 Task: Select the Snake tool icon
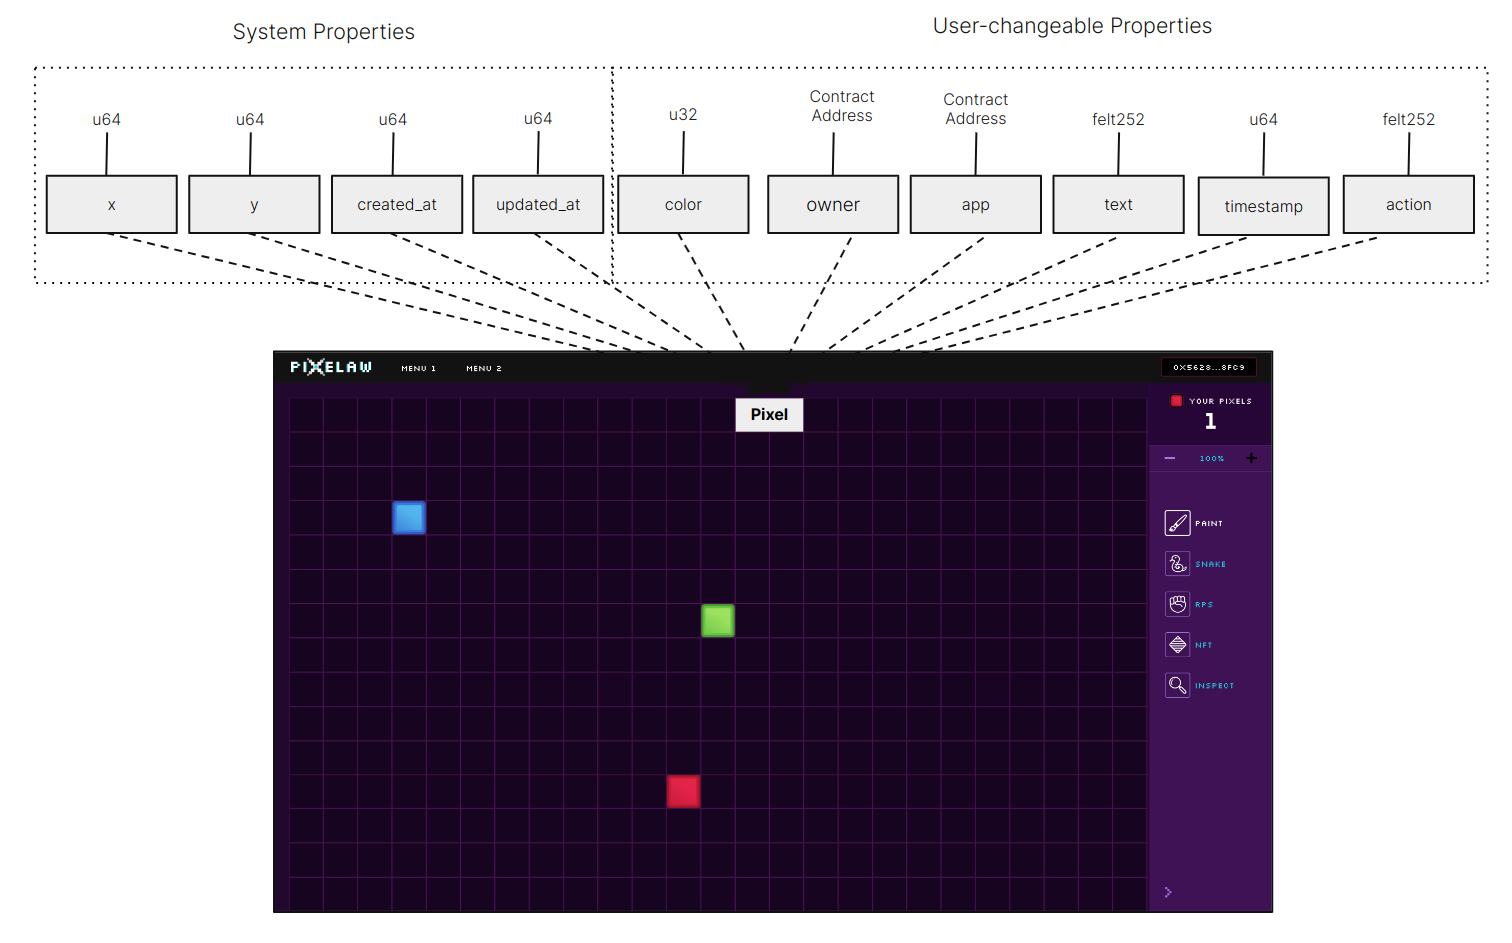1177,564
